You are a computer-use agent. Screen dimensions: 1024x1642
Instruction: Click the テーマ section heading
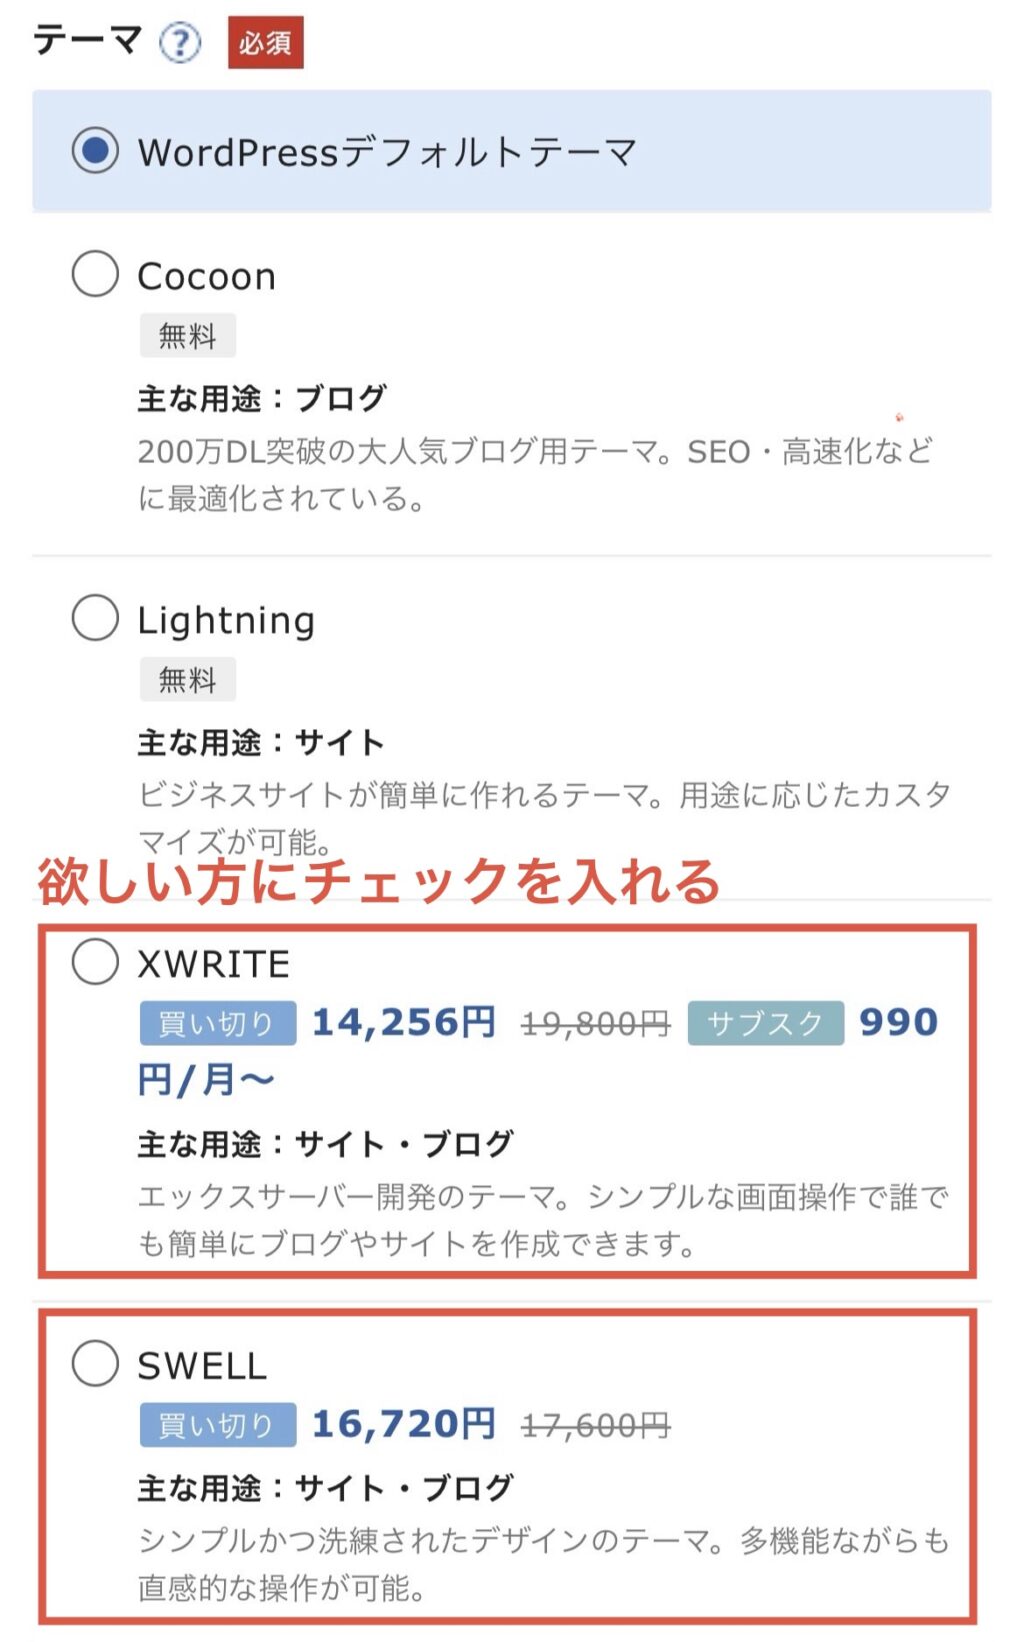[x=88, y=41]
